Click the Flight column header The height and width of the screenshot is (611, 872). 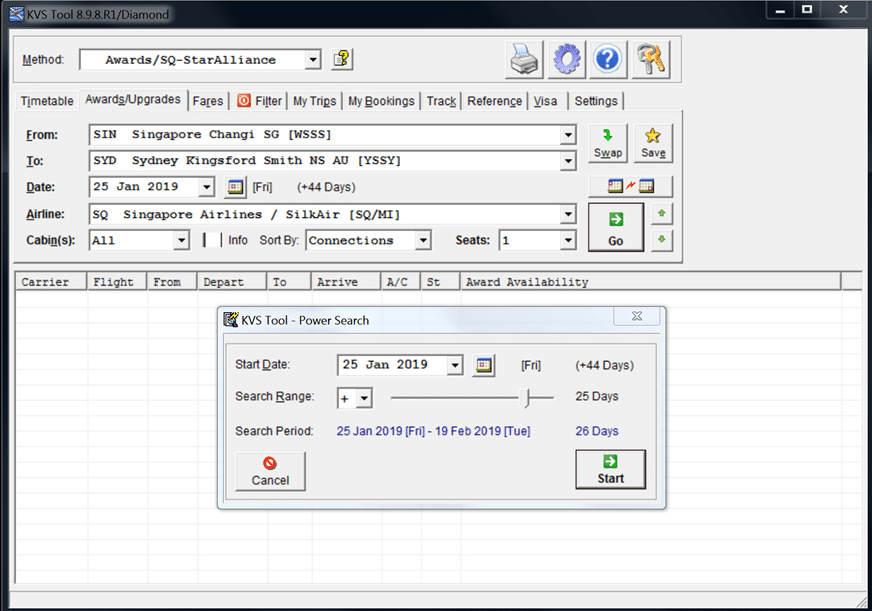pyautogui.click(x=117, y=282)
